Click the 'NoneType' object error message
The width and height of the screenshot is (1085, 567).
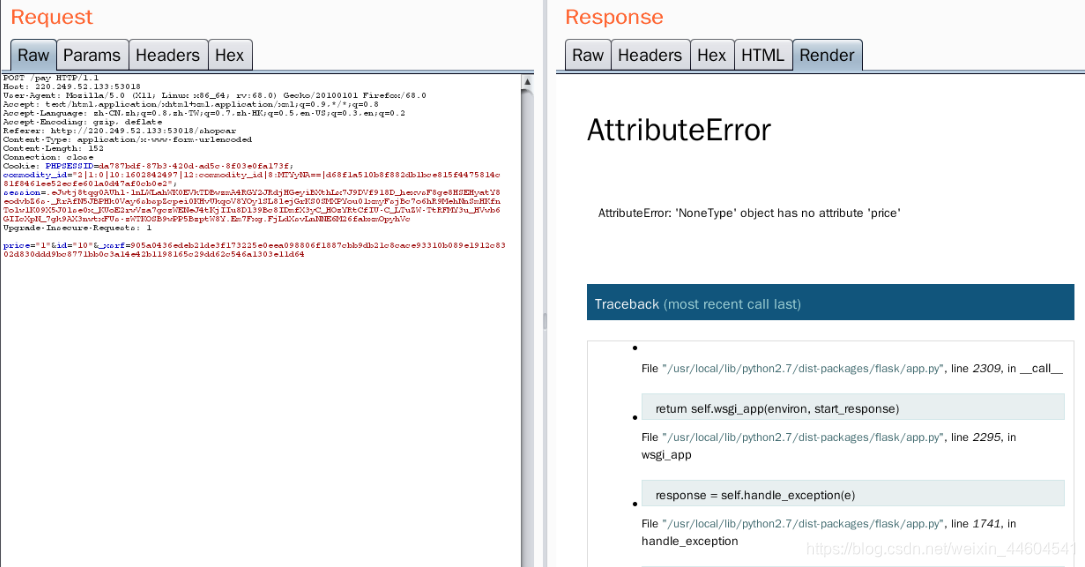pyautogui.click(x=749, y=213)
